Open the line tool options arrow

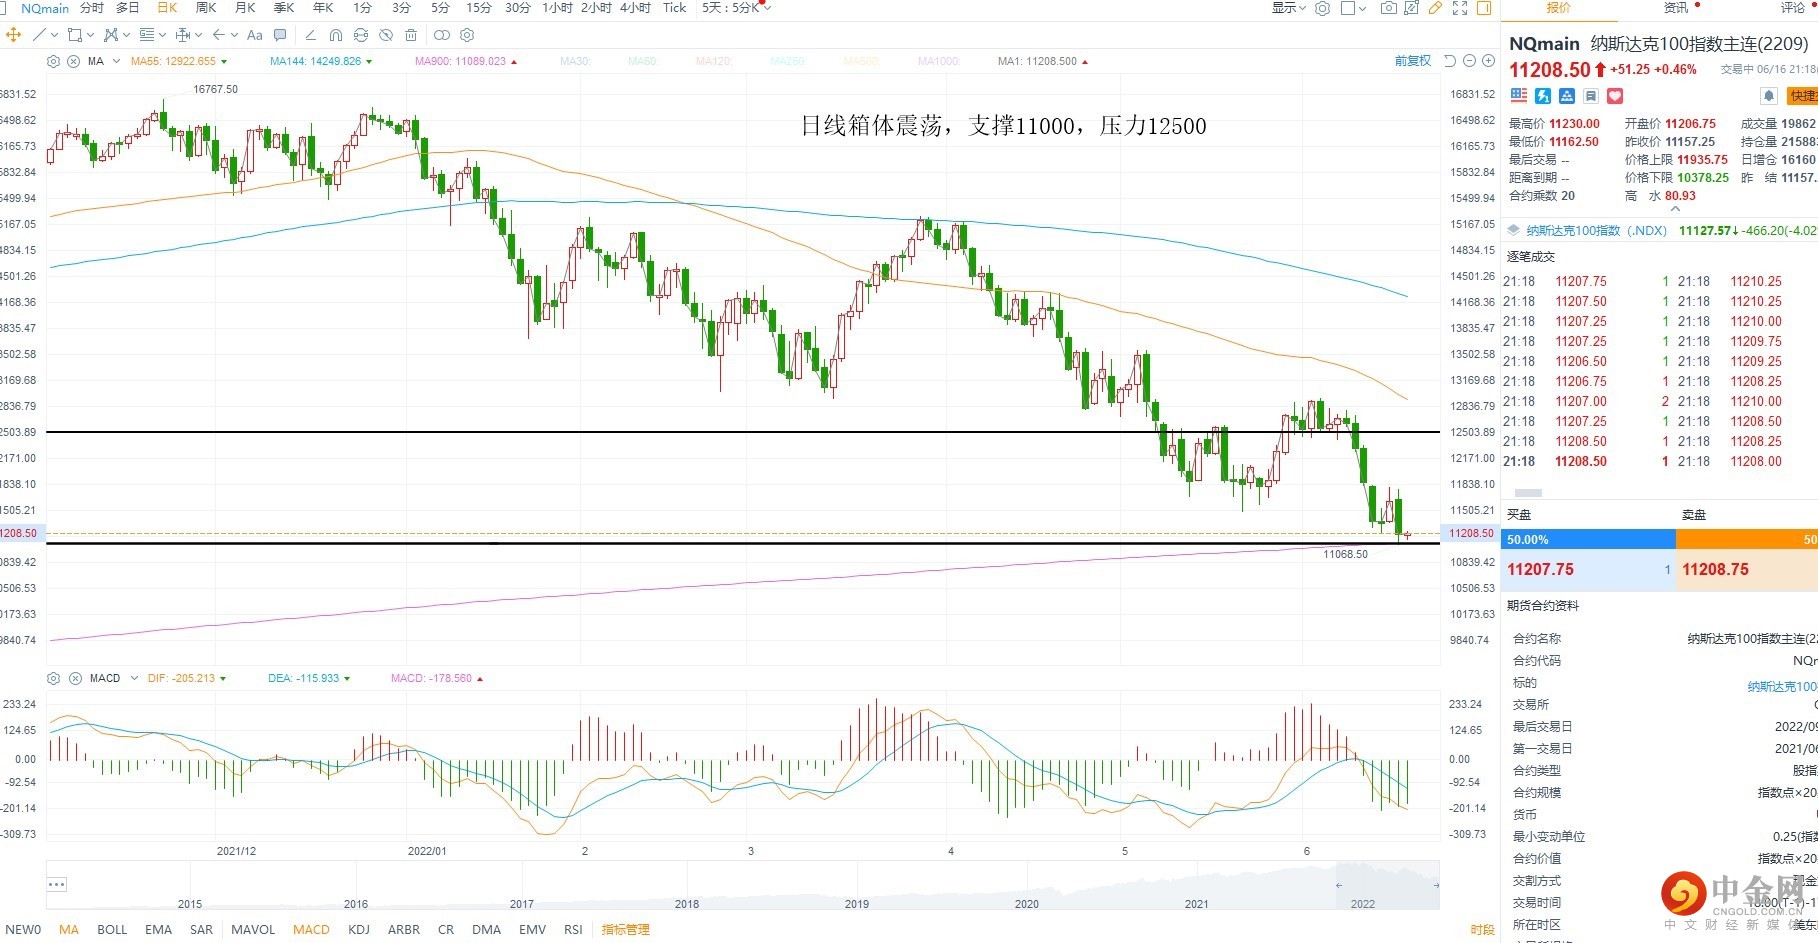point(54,35)
